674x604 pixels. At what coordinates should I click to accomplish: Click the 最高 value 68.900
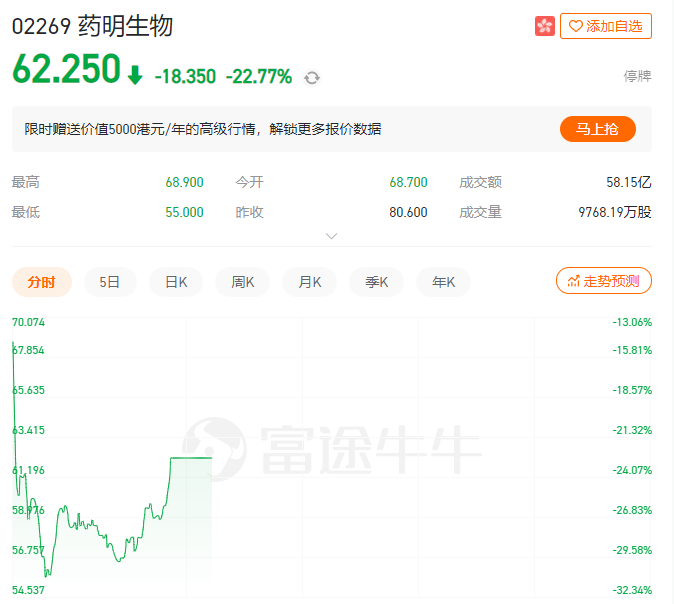184,182
